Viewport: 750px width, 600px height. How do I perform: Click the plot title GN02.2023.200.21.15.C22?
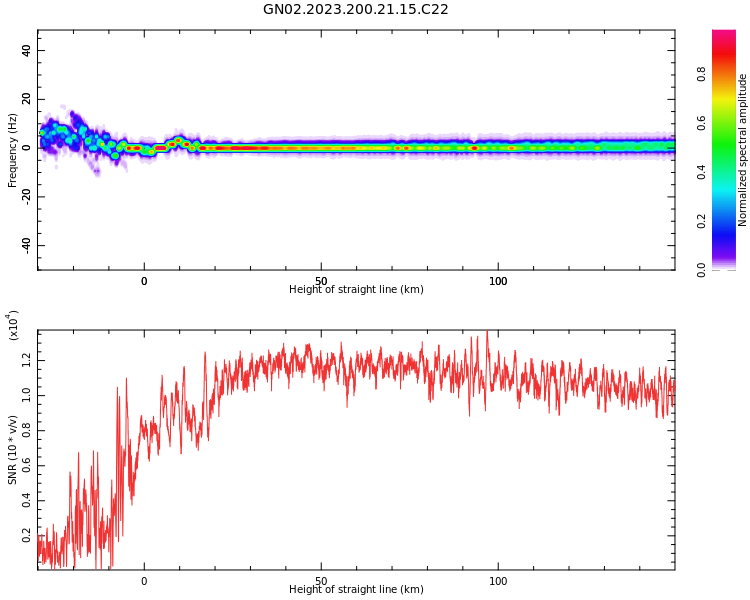tap(355, 10)
